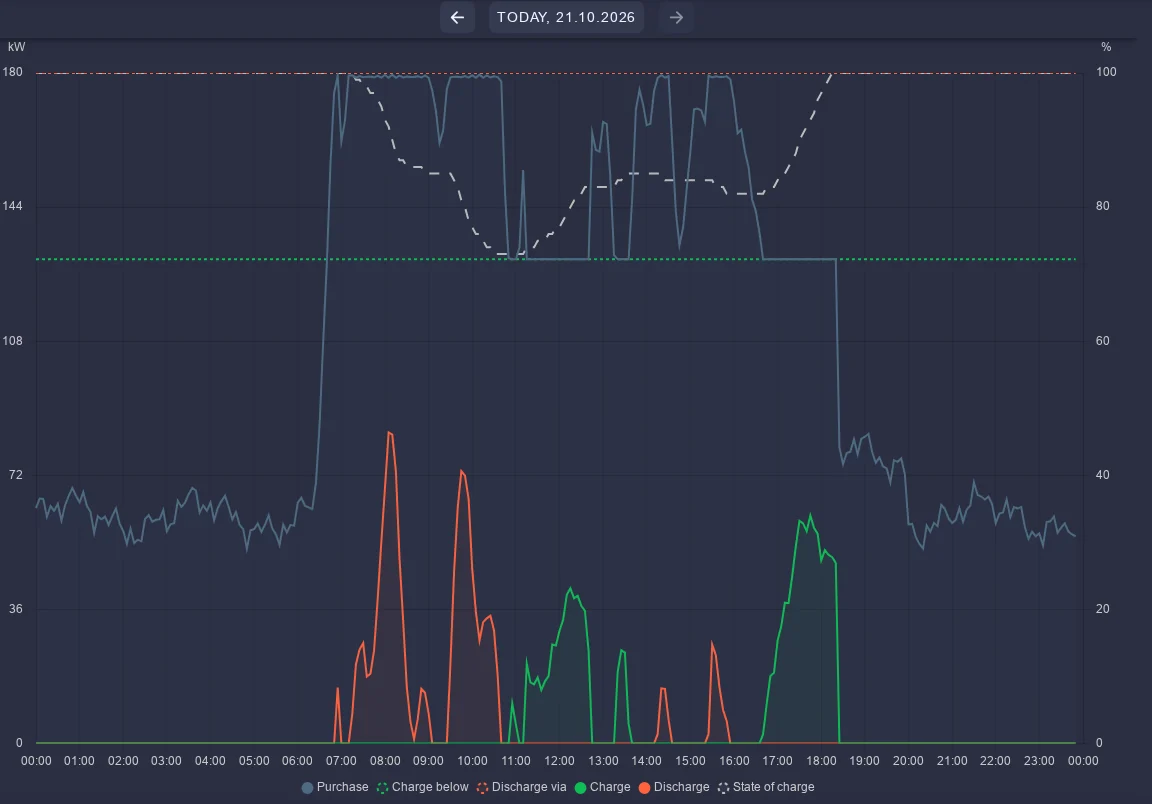The width and height of the screenshot is (1152, 804).
Task: Click the 23:00 x-axis time label
Action: [1039, 761]
